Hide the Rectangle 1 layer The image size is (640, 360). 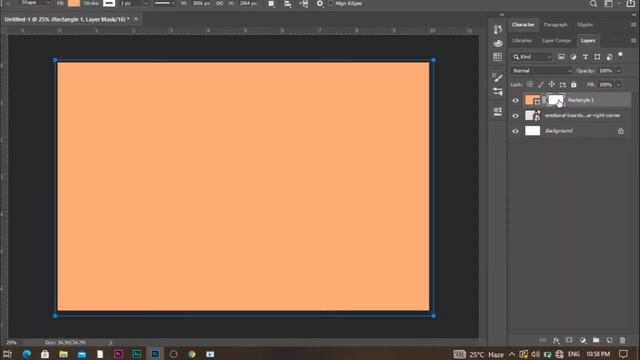click(516, 100)
